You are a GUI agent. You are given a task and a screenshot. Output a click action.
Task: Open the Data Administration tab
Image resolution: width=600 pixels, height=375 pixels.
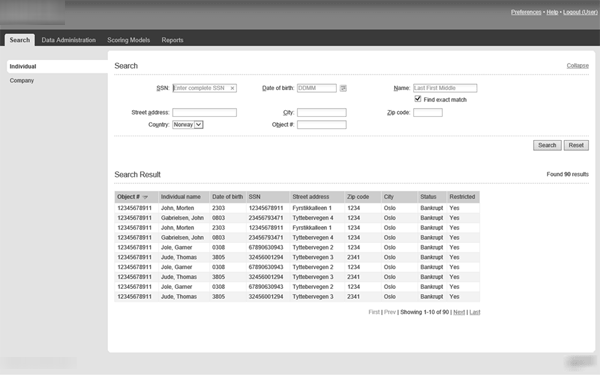click(68, 40)
